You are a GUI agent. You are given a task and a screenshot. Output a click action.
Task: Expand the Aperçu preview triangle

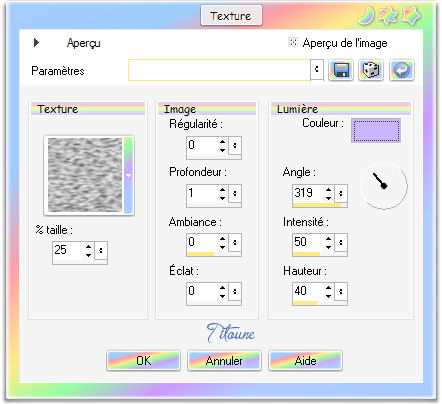pyautogui.click(x=36, y=42)
